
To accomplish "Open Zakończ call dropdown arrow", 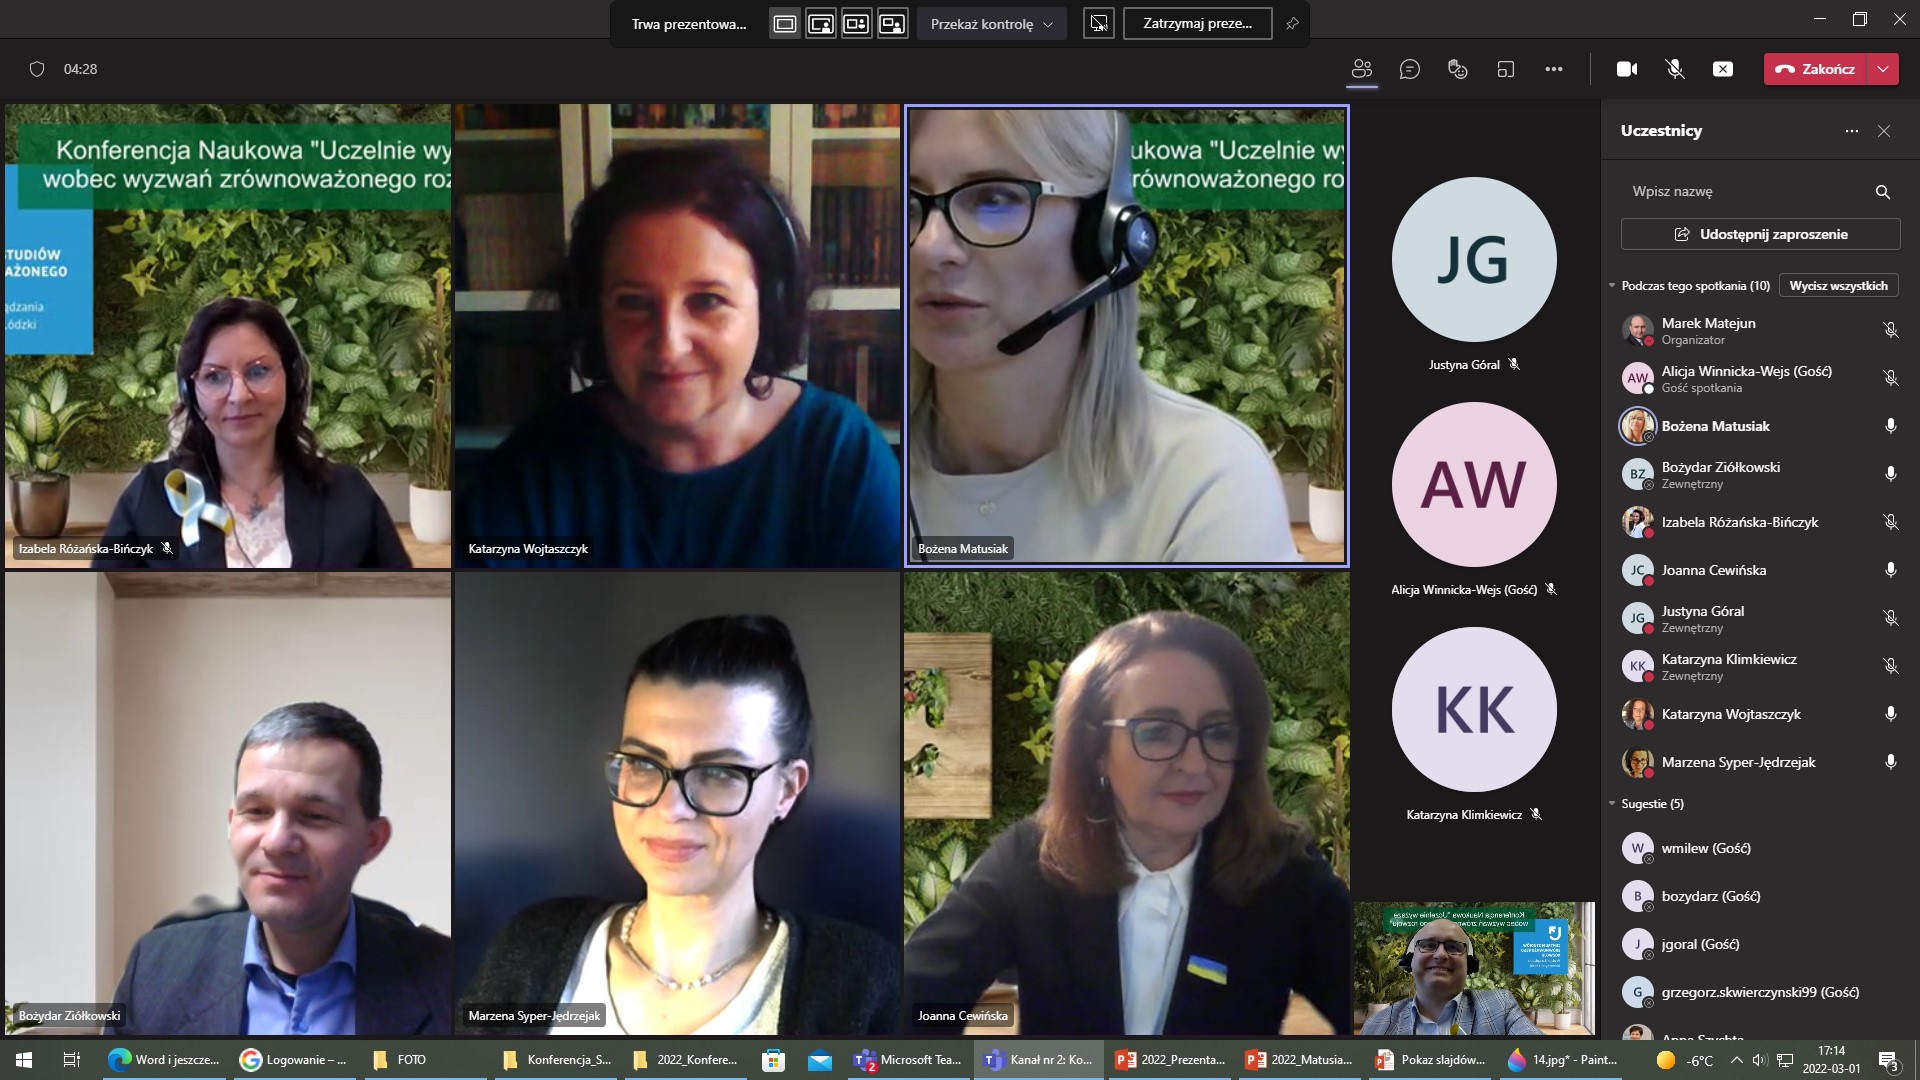I will [1886, 69].
